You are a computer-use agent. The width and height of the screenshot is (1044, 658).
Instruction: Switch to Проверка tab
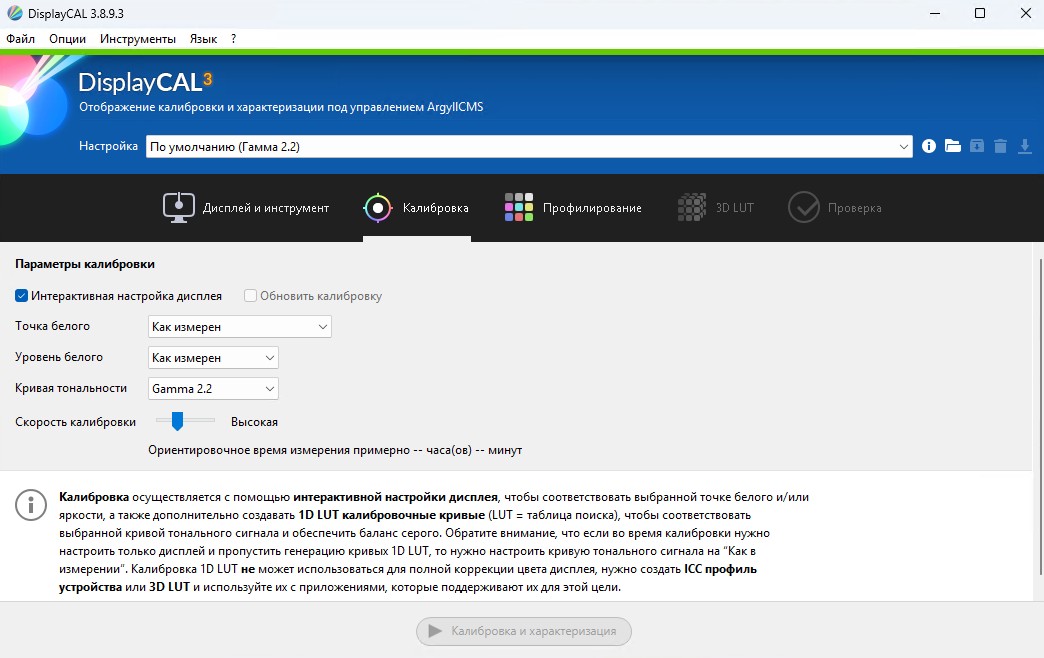tap(835, 208)
